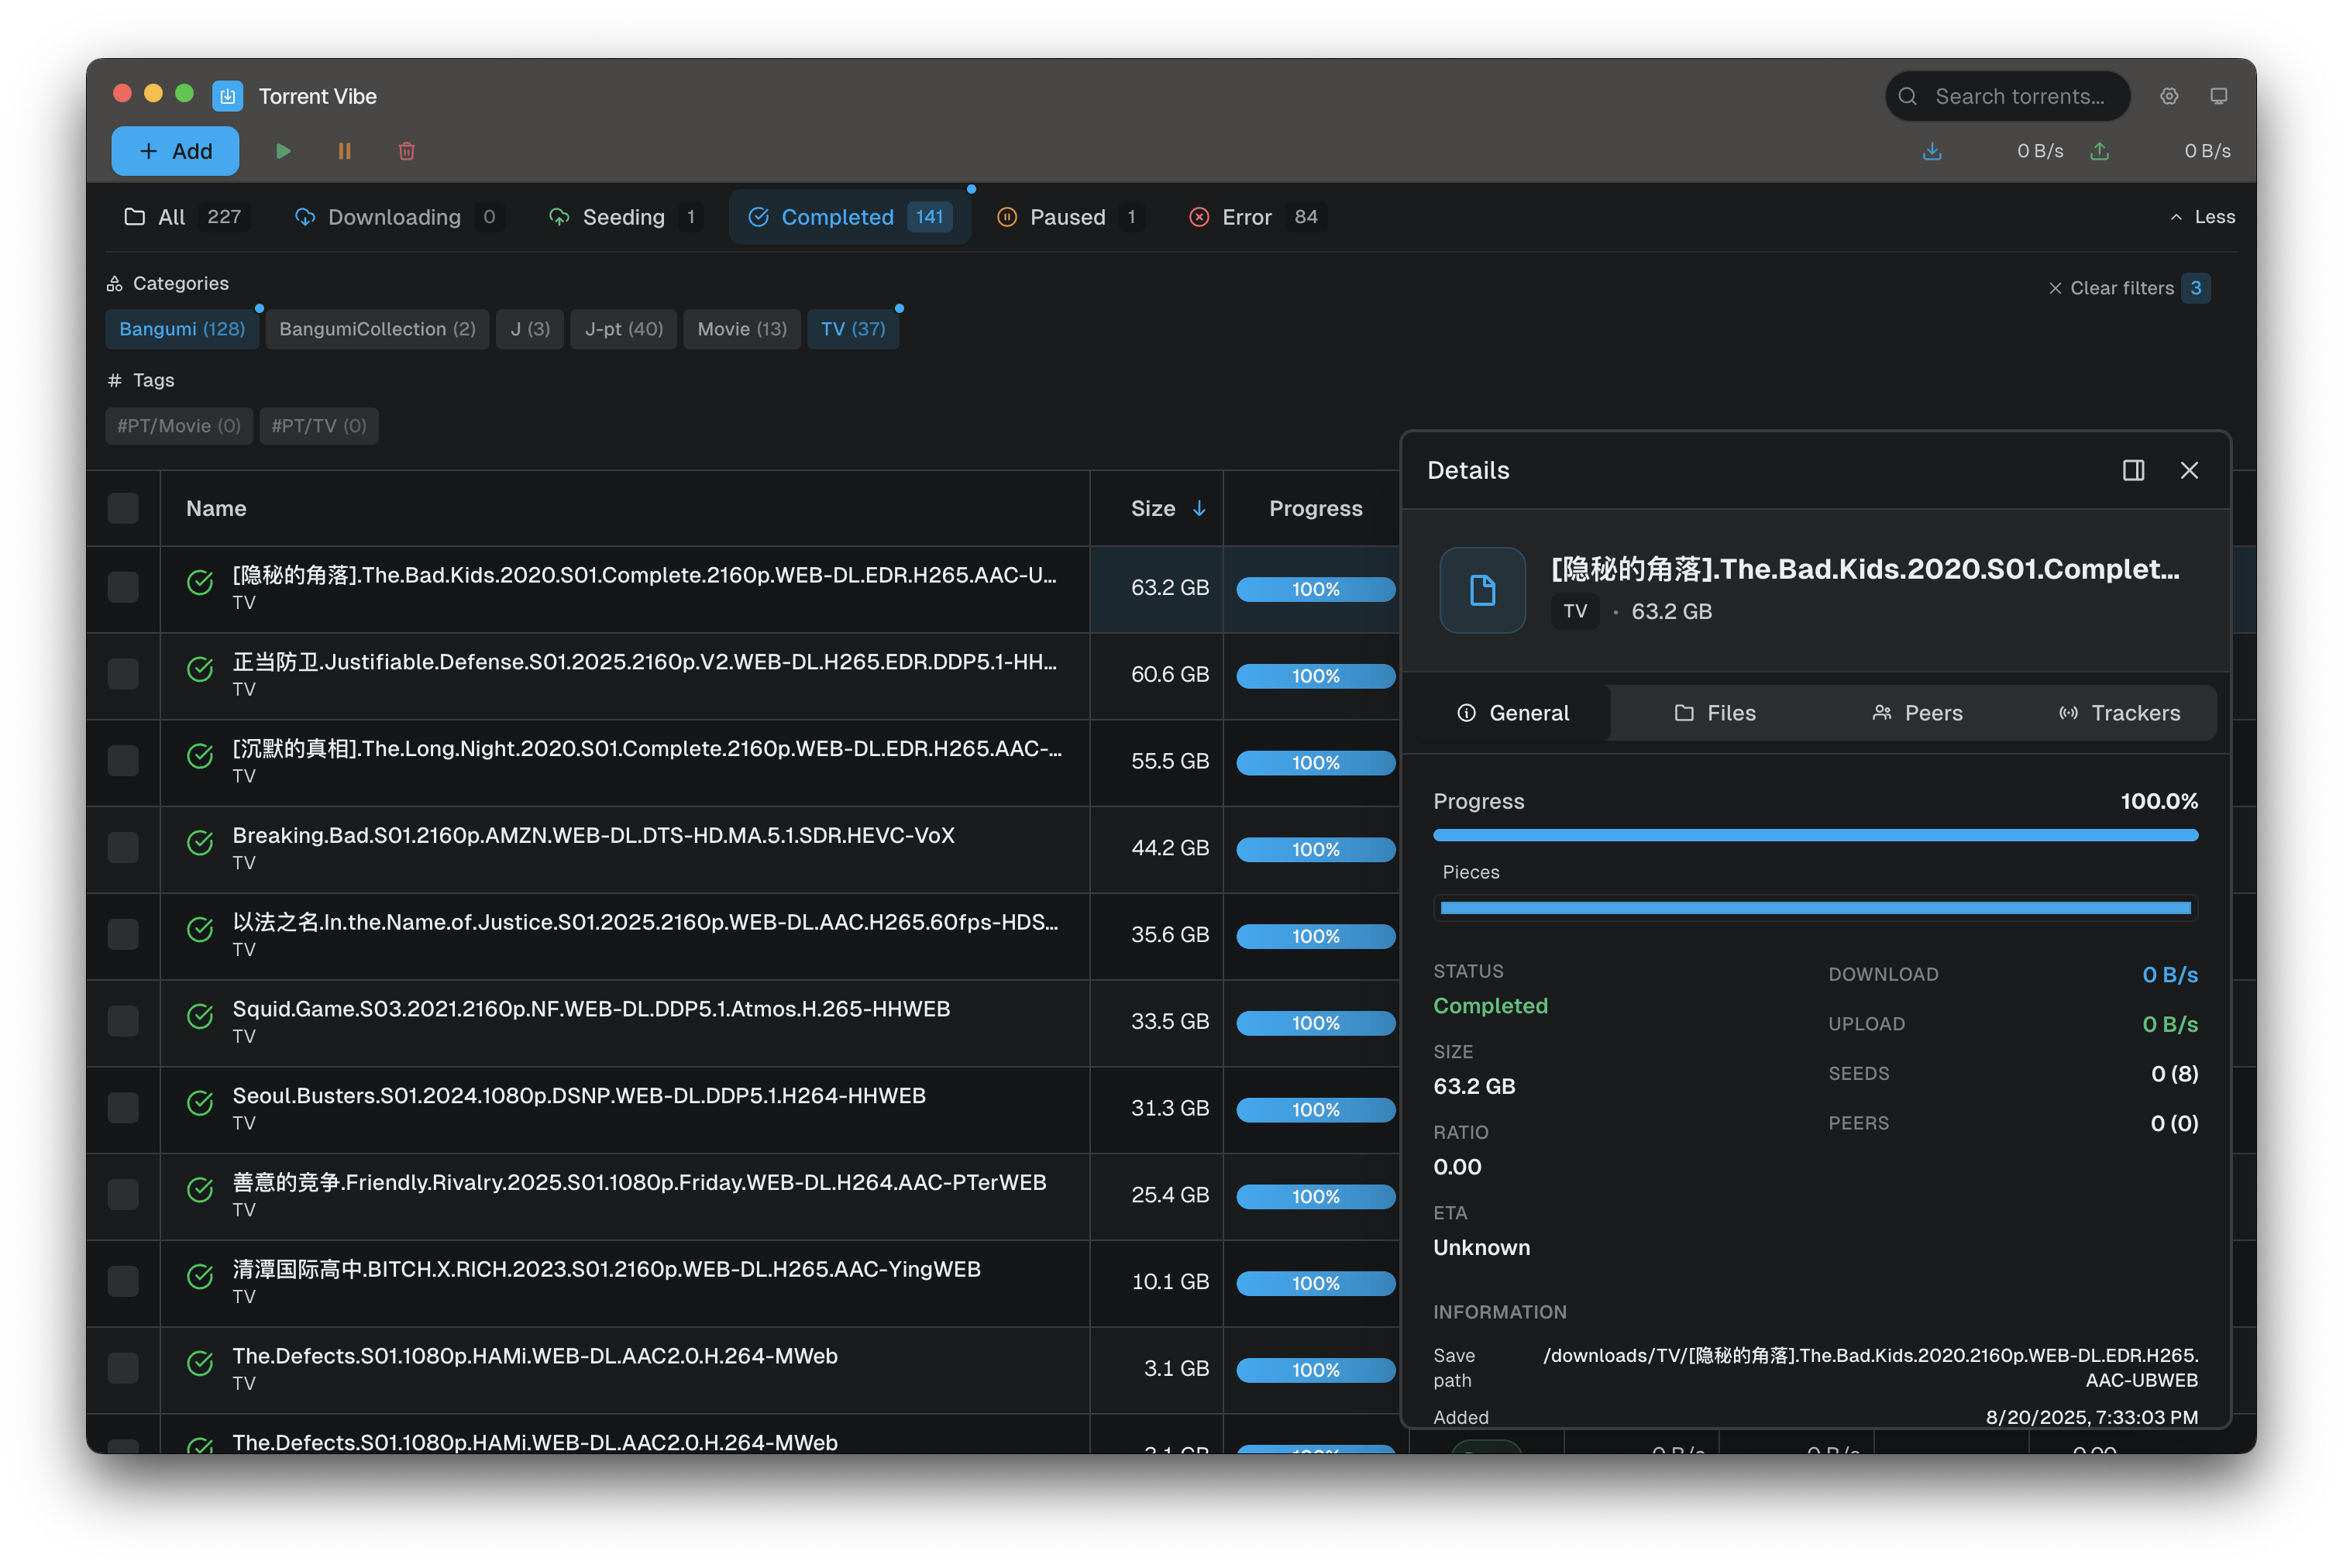Viewport: 2343px width, 1568px height.
Task: Toggle TV (37) category filter
Action: tap(853, 329)
